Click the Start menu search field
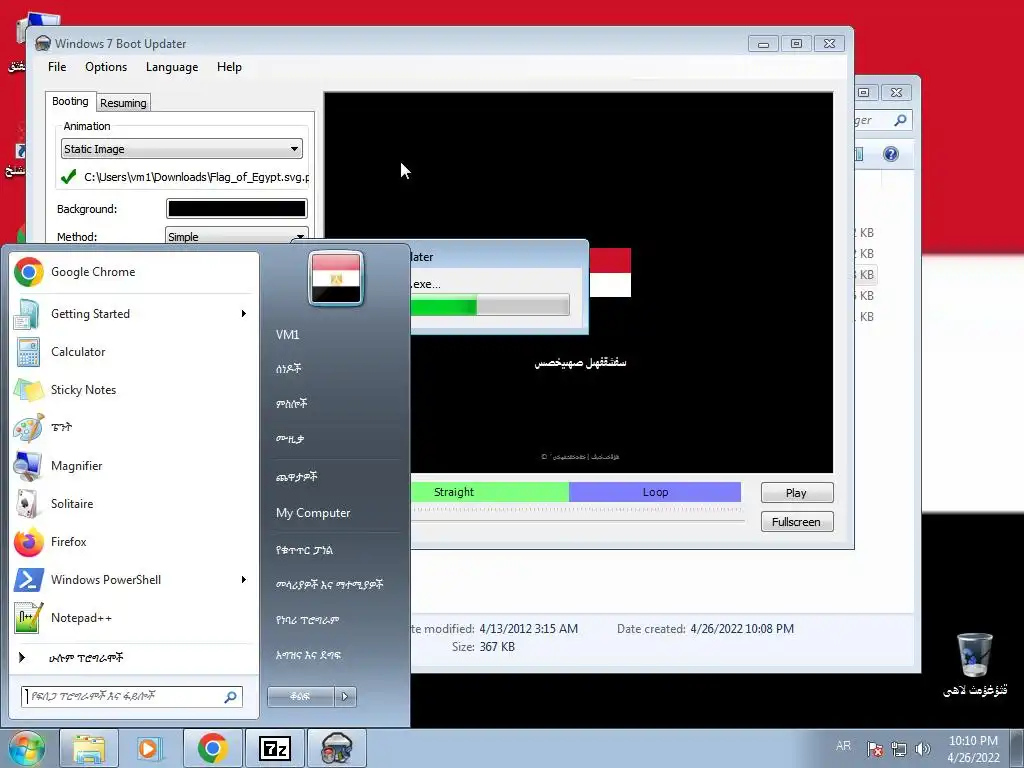 [x=131, y=697]
